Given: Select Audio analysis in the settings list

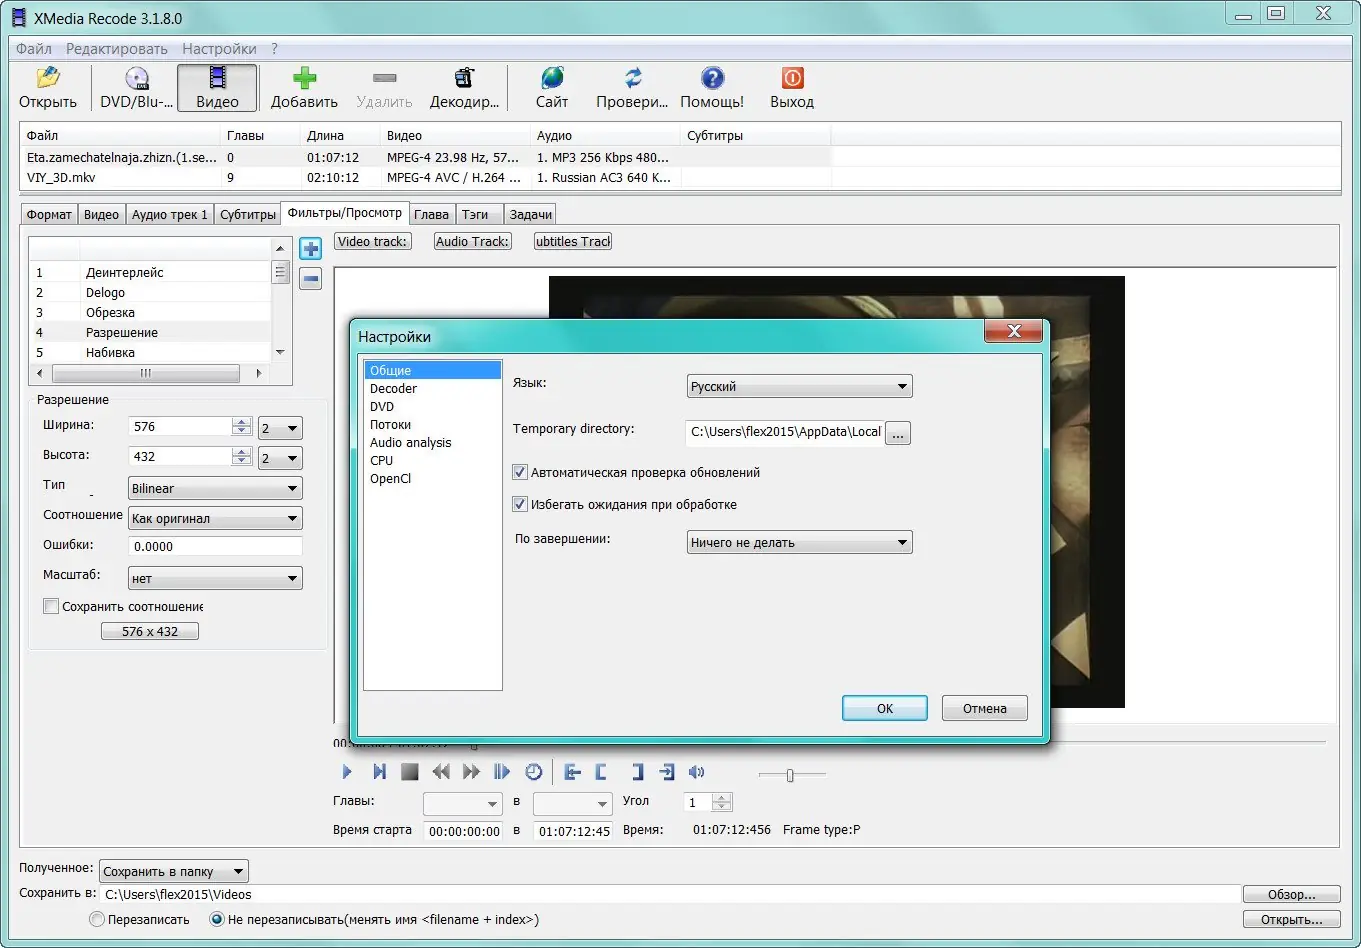Looking at the screenshot, I should 411,442.
